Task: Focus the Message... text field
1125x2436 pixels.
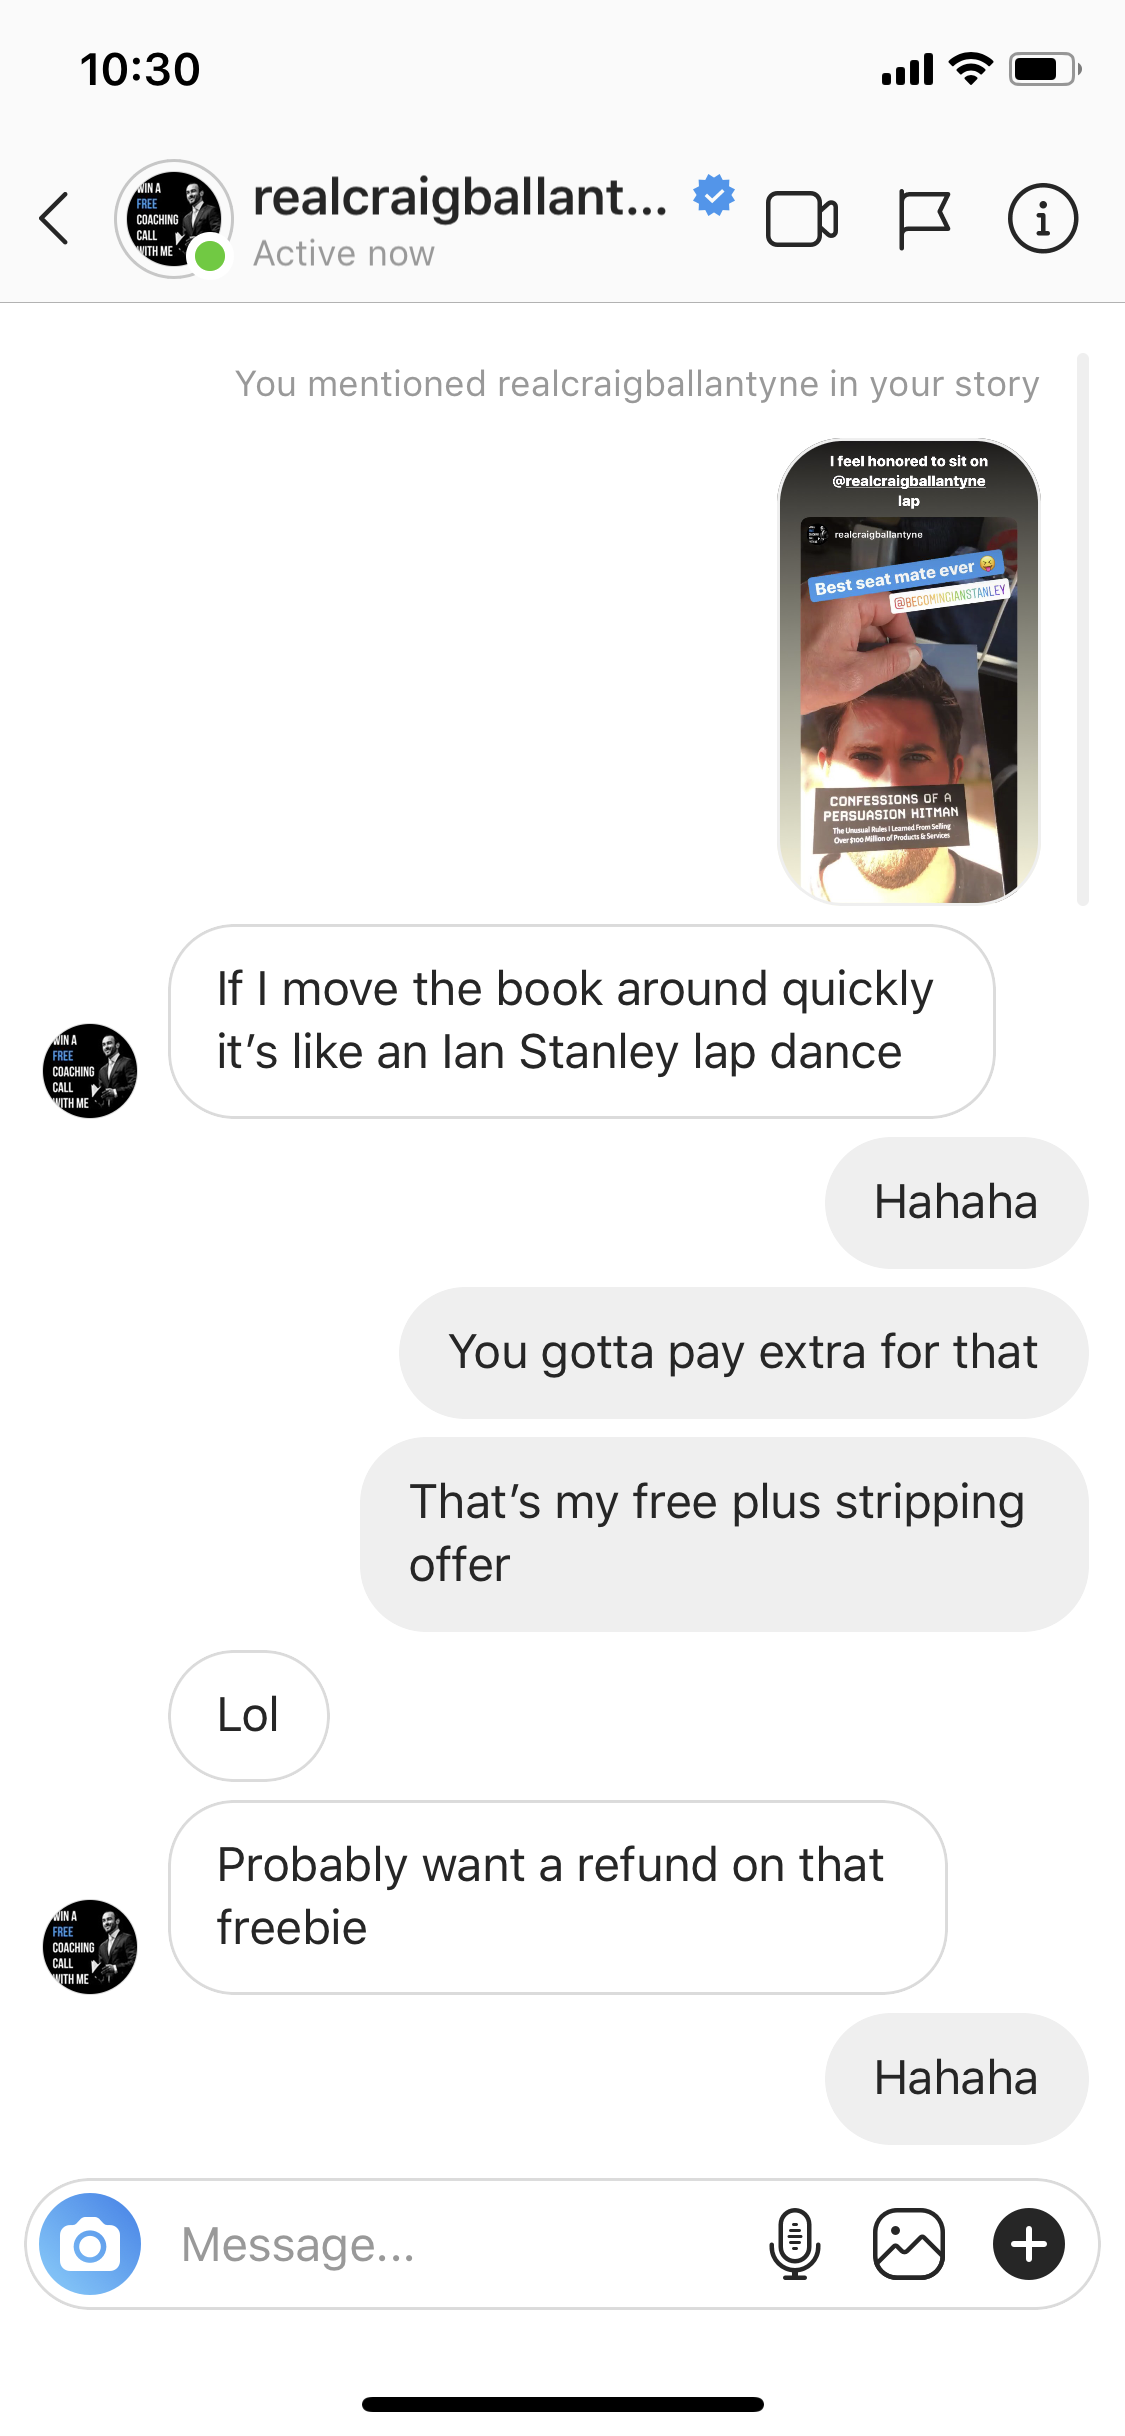Action: (460, 2245)
